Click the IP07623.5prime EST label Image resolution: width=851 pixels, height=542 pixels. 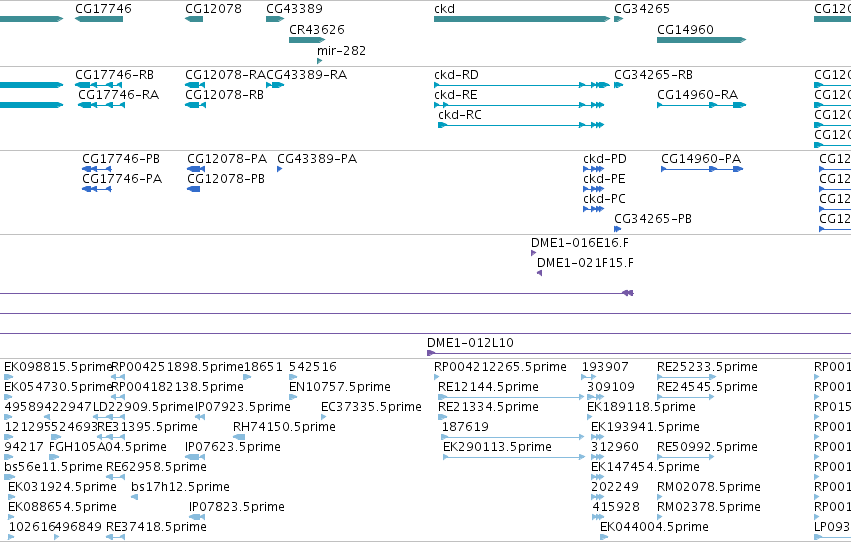tap(233, 447)
